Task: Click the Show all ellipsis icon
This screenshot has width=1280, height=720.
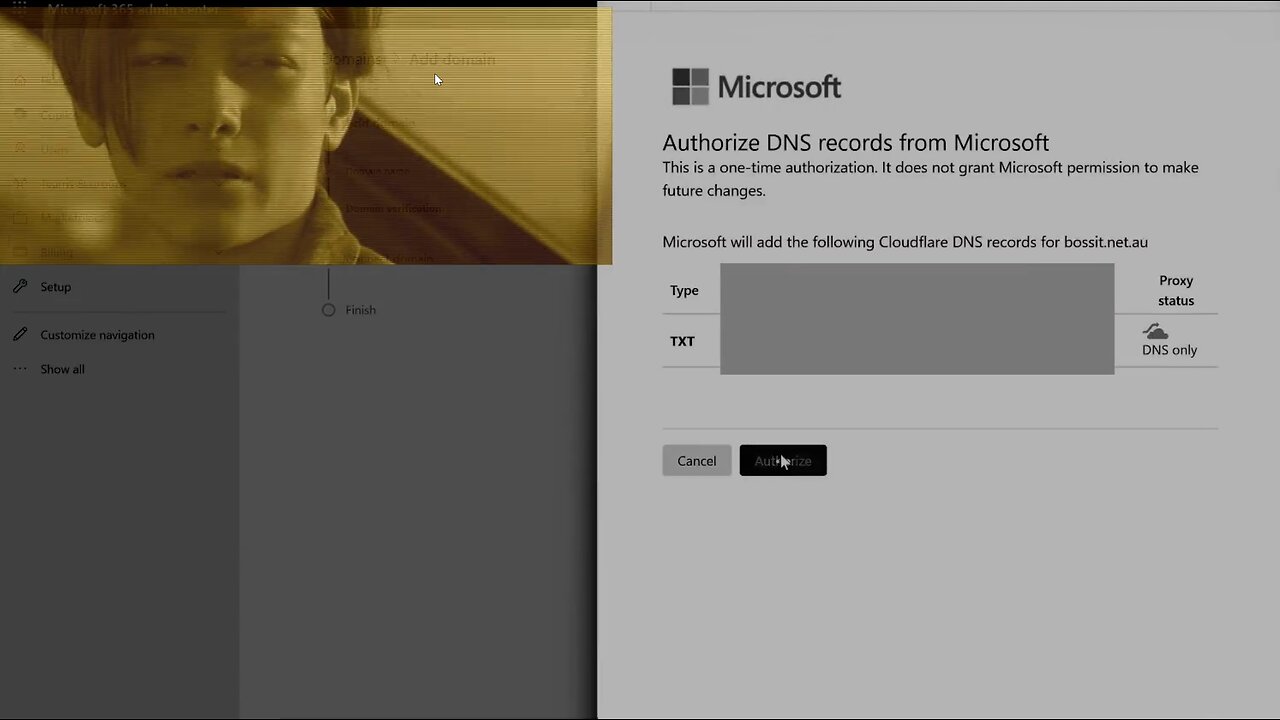Action: [x=20, y=369]
